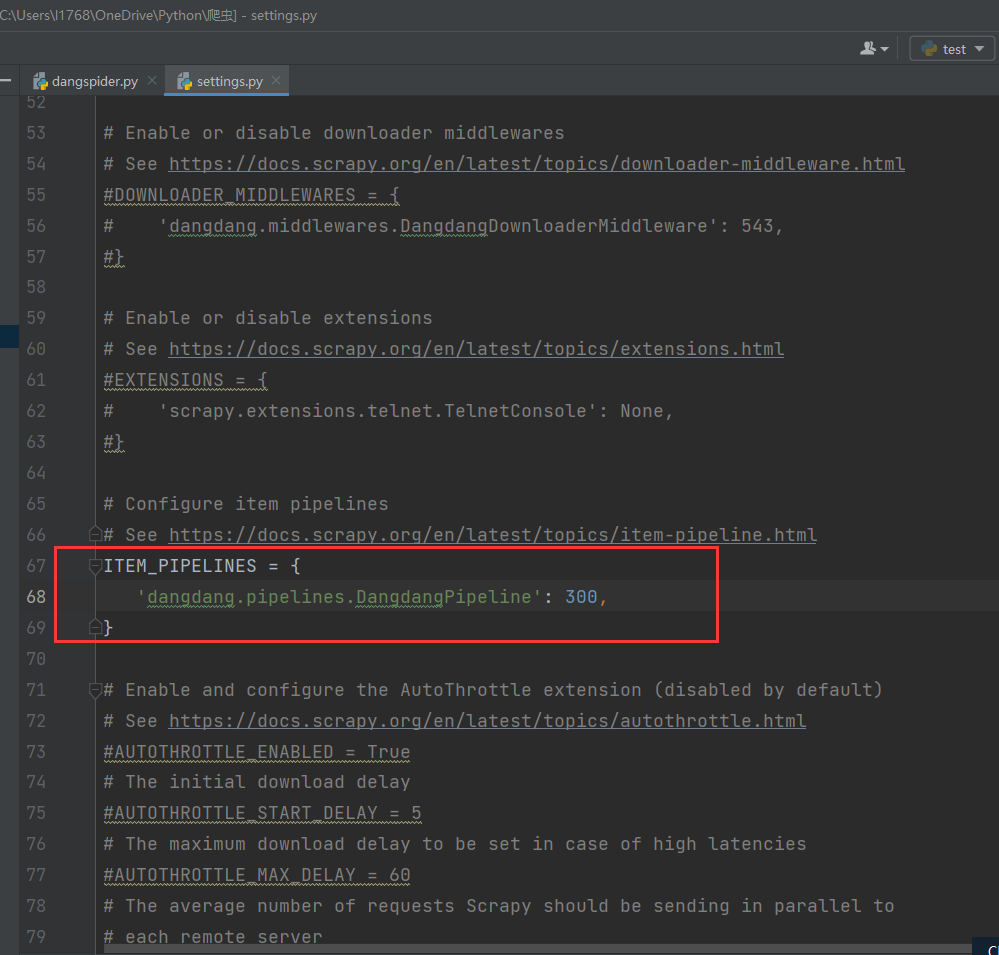999x955 pixels.
Task: Collapse the comment block at line 71
Action: 95,690
